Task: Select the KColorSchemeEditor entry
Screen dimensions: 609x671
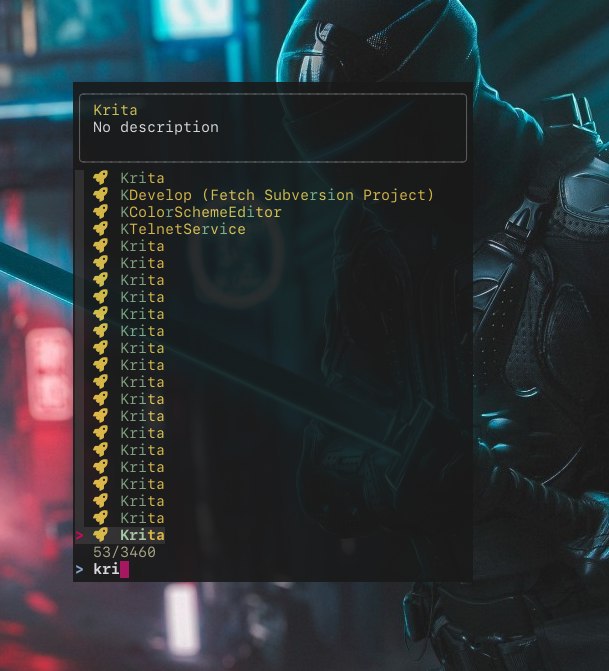Action: pyautogui.click(x=201, y=212)
